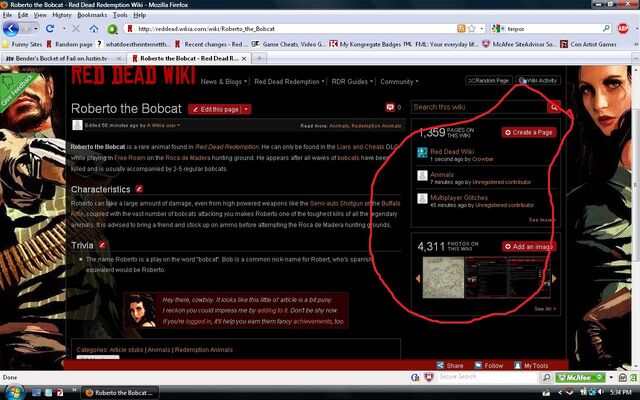Click the URL address bar
This screenshot has width=640, height=400.
[294, 29]
